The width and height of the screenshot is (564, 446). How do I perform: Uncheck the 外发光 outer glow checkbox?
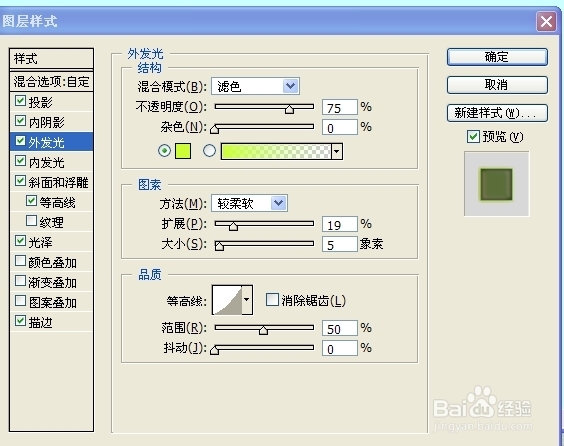[x=20, y=141]
